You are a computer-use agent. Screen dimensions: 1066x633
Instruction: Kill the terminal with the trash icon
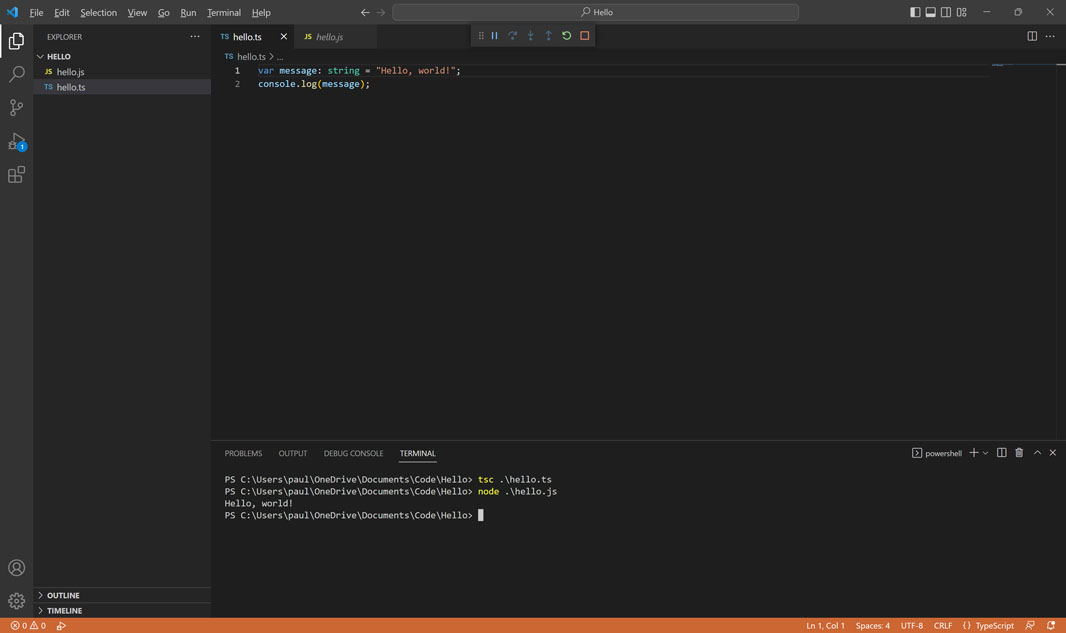pyautogui.click(x=1019, y=453)
